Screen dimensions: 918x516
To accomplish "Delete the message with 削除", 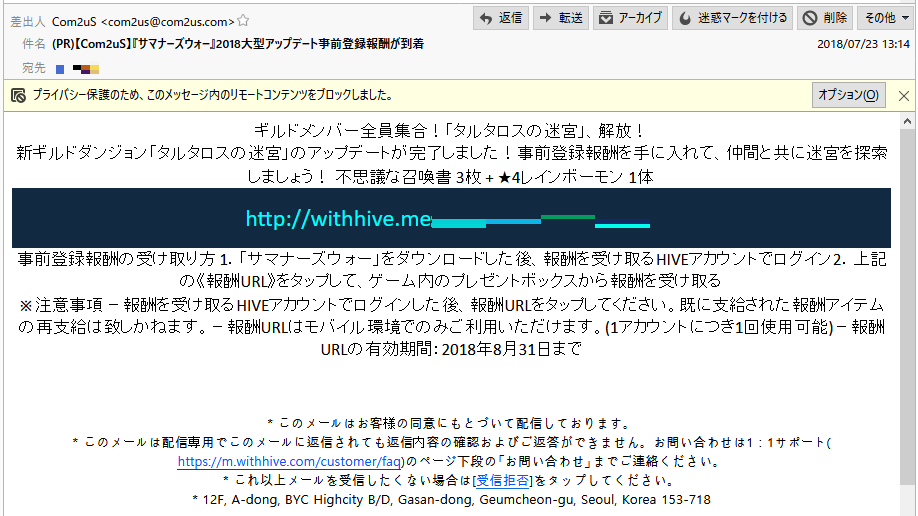I will (825, 18).
